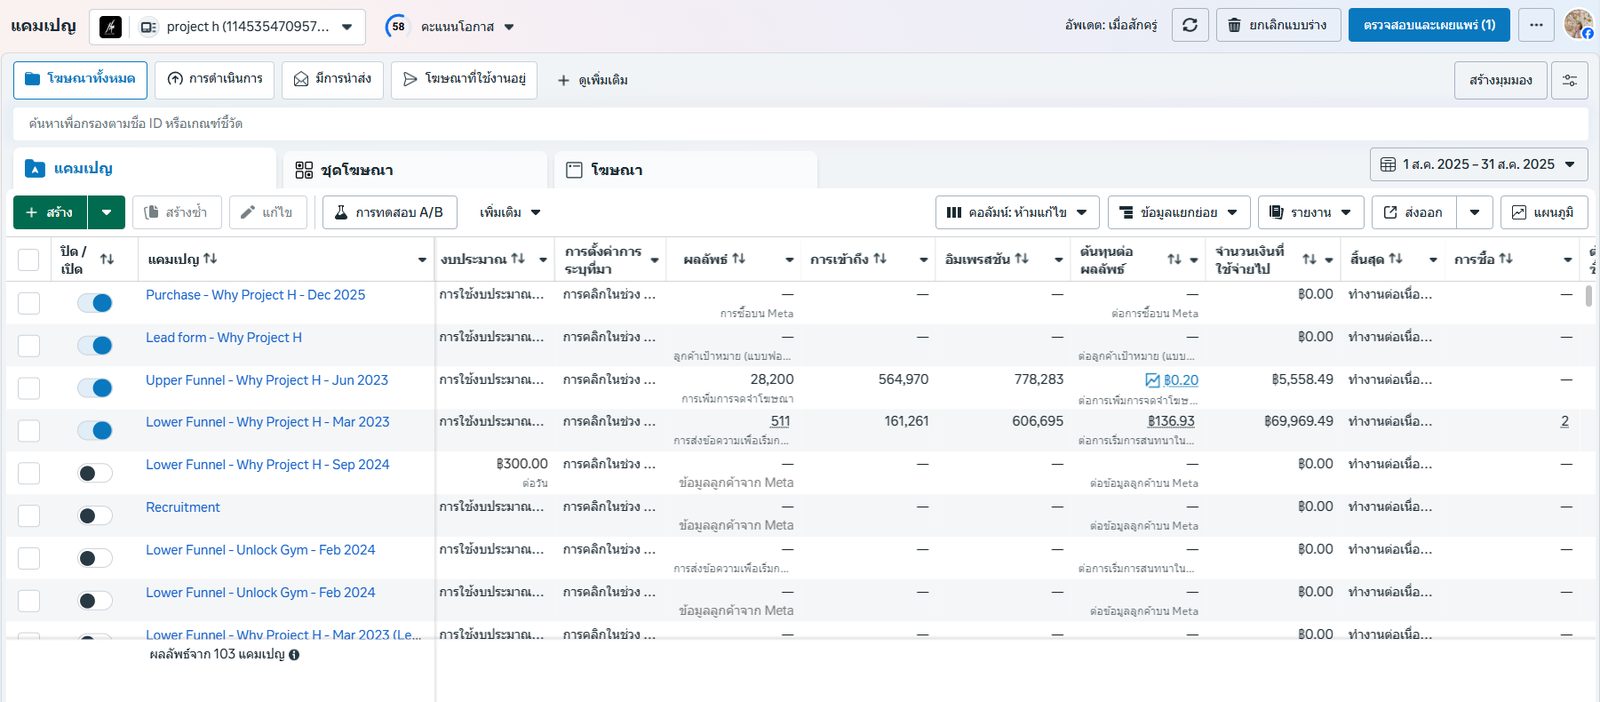Open the project h account dropdown

pos(227,27)
